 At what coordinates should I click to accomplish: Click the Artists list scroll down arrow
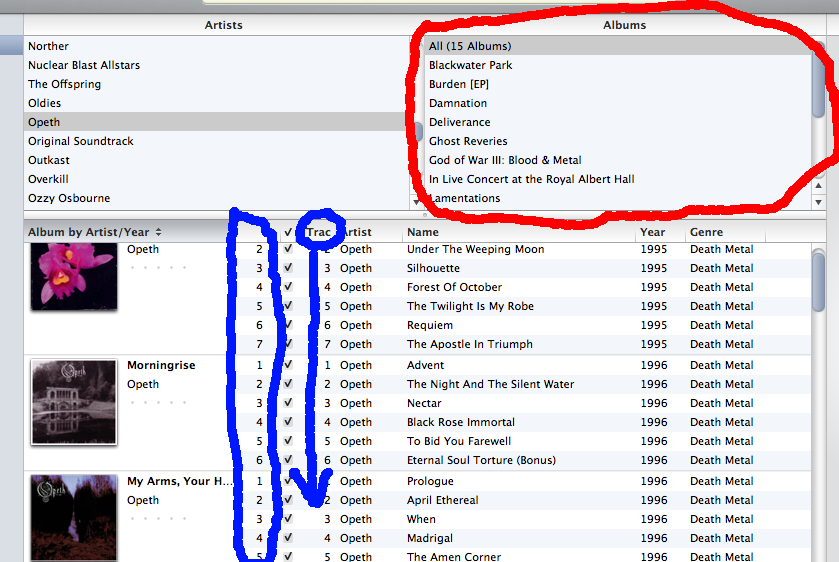(416, 202)
